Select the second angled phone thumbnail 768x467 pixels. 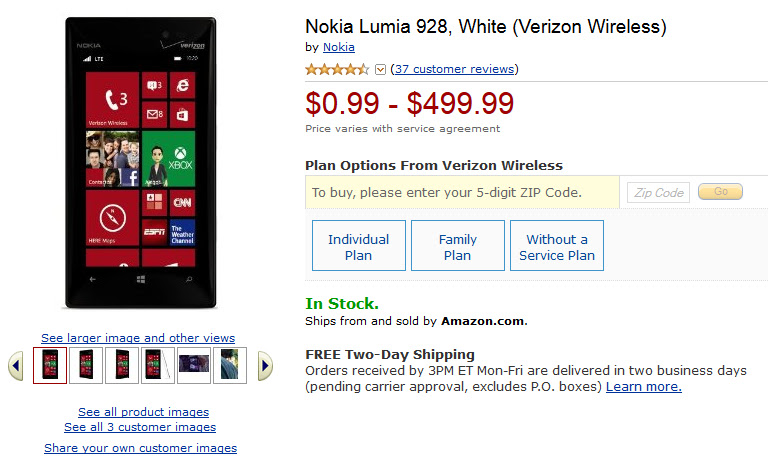coord(86,366)
